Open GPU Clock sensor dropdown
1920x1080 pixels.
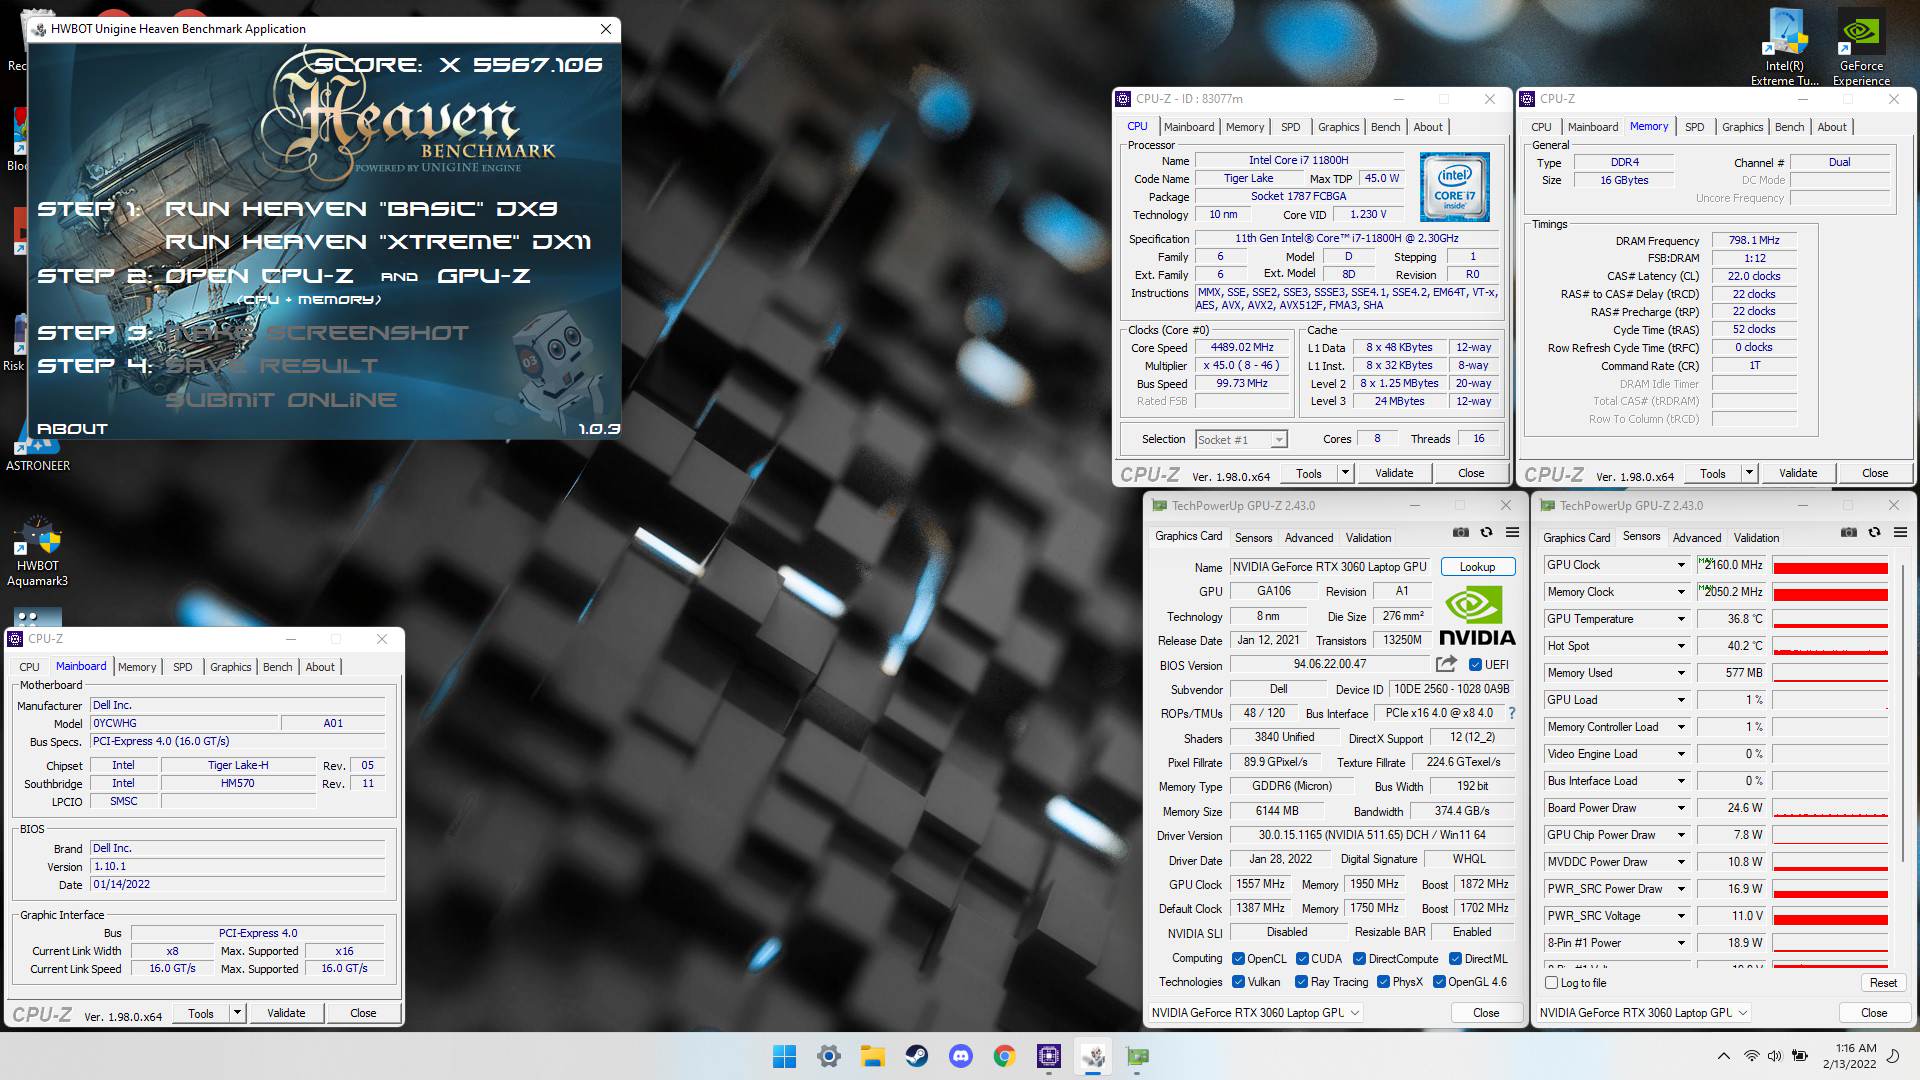click(x=1681, y=566)
